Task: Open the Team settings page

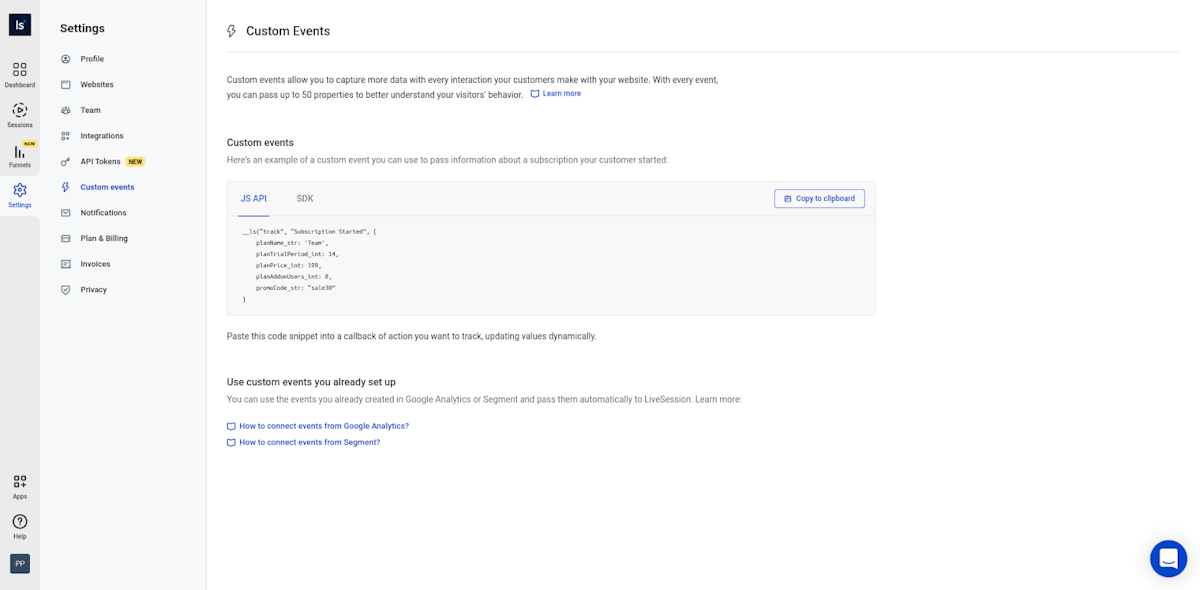Action: [x=90, y=110]
